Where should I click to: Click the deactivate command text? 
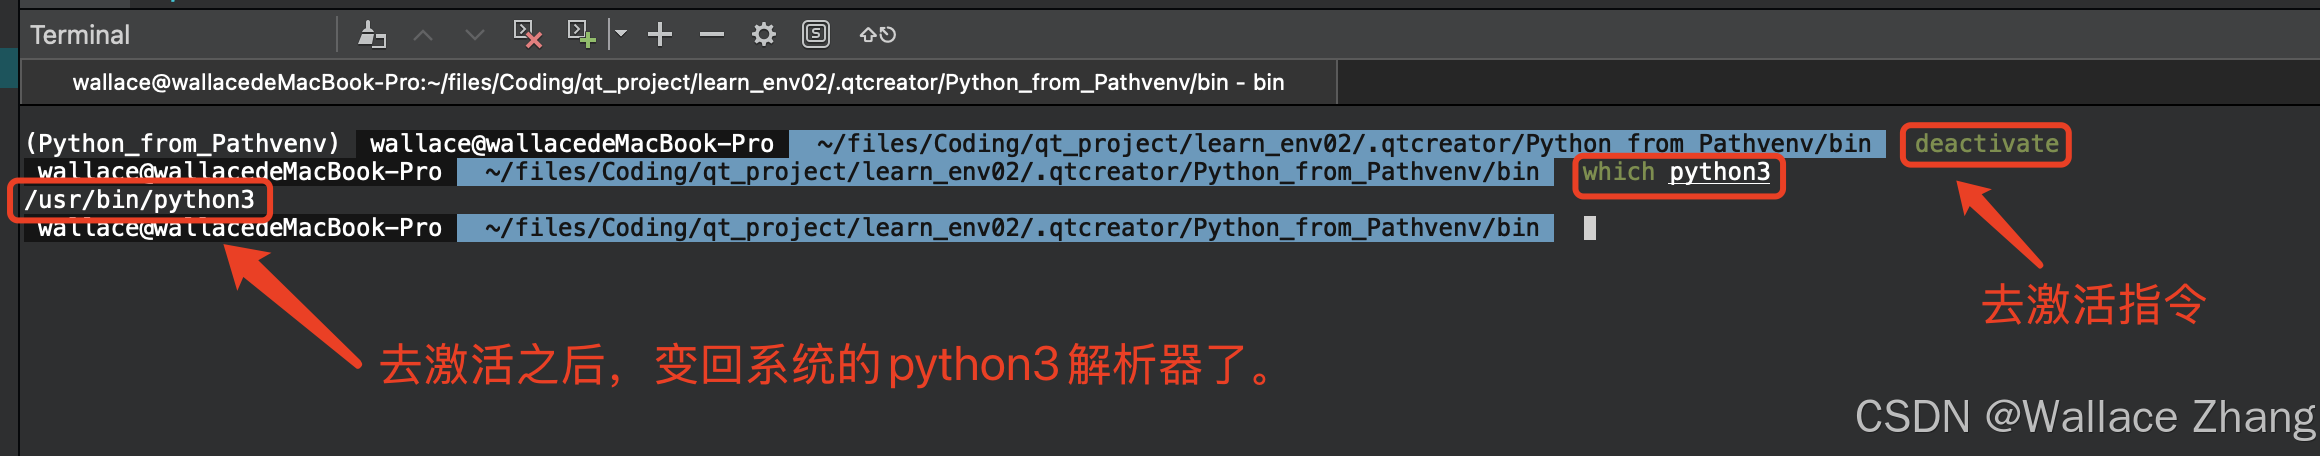click(1986, 144)
